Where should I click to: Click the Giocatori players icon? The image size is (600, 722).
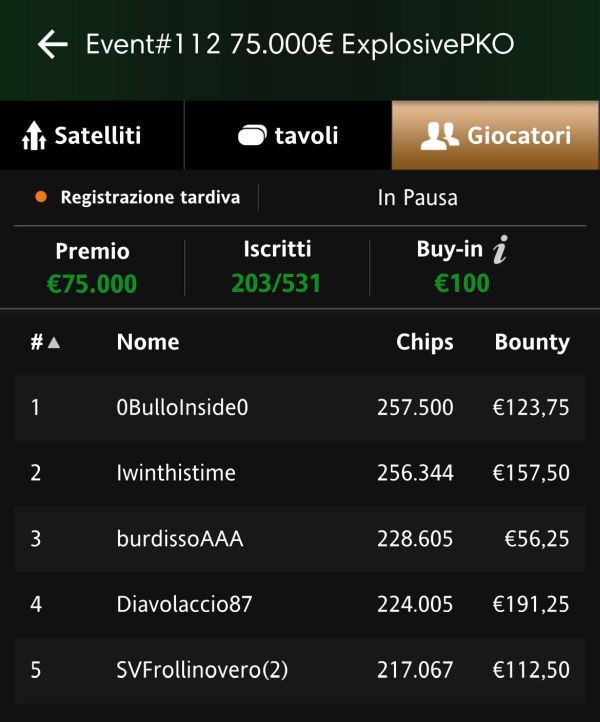tap(439, 135)
